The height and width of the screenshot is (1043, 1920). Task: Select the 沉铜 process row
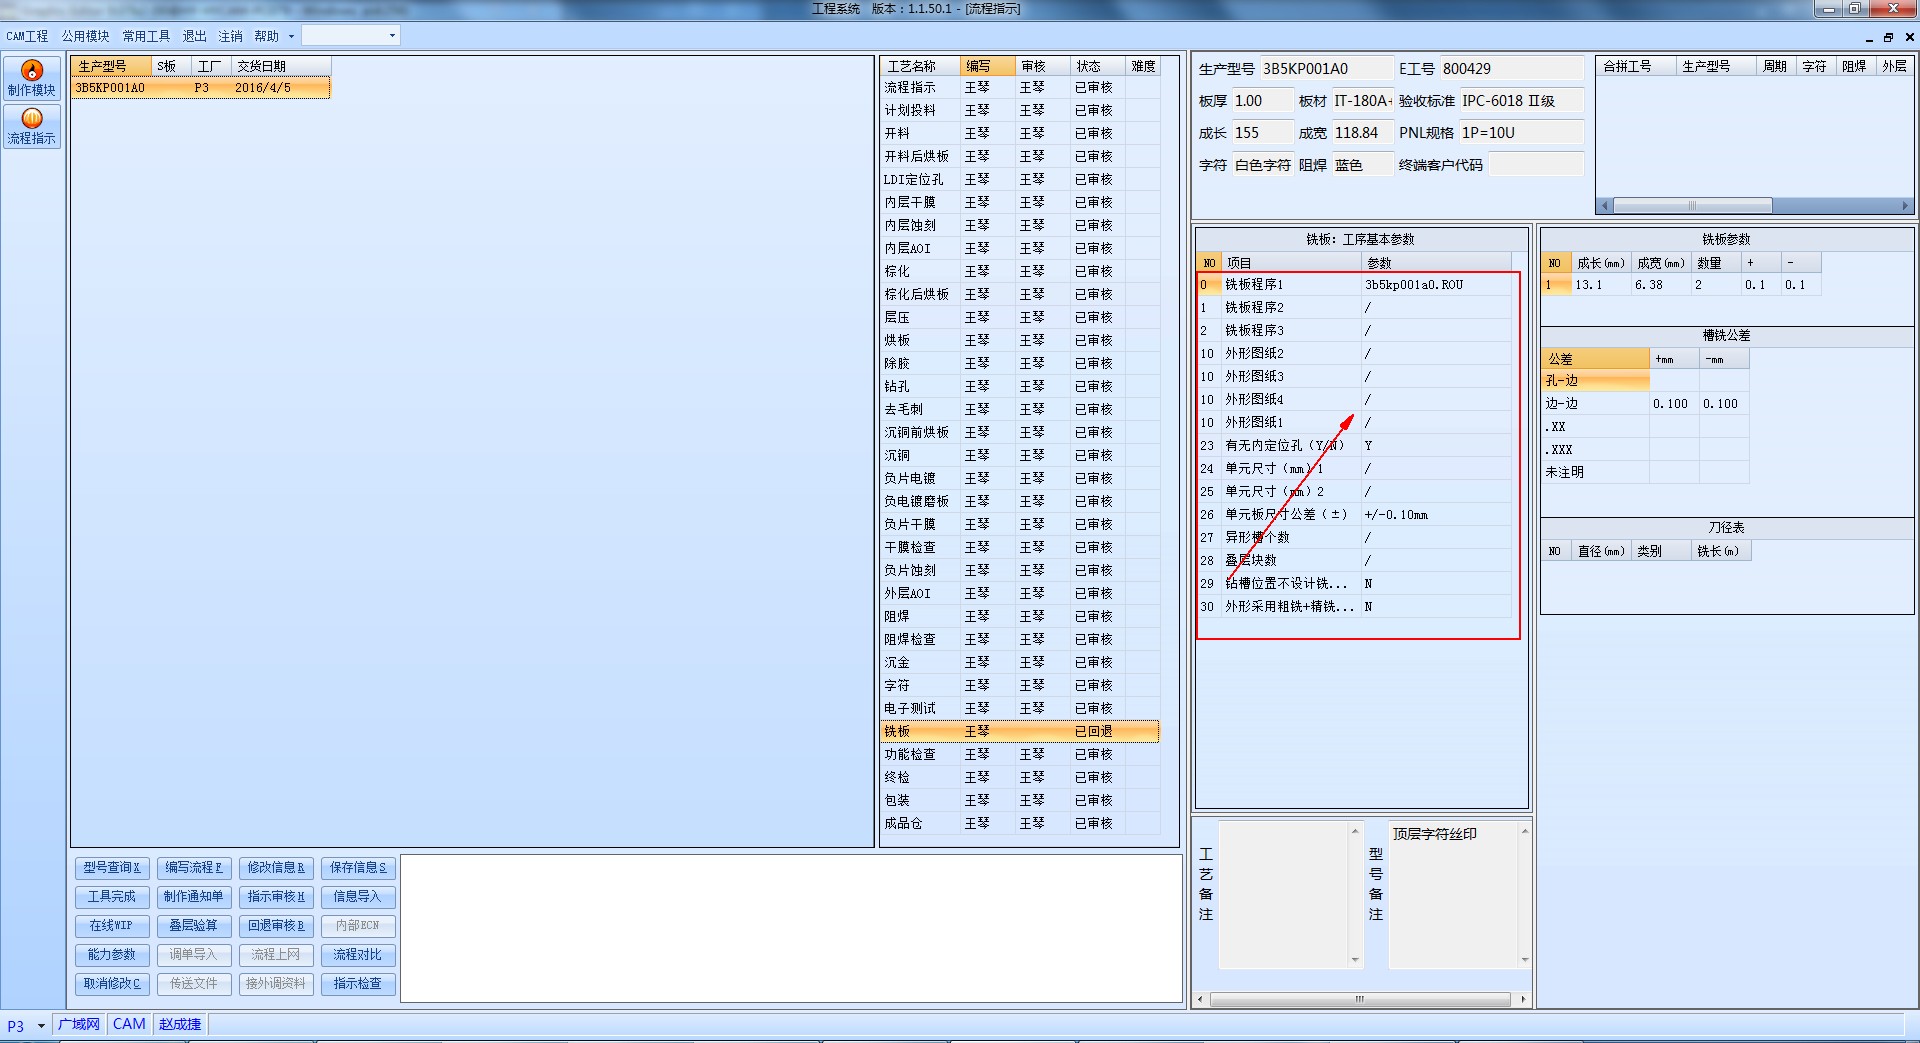click(x=1020, y=456)
